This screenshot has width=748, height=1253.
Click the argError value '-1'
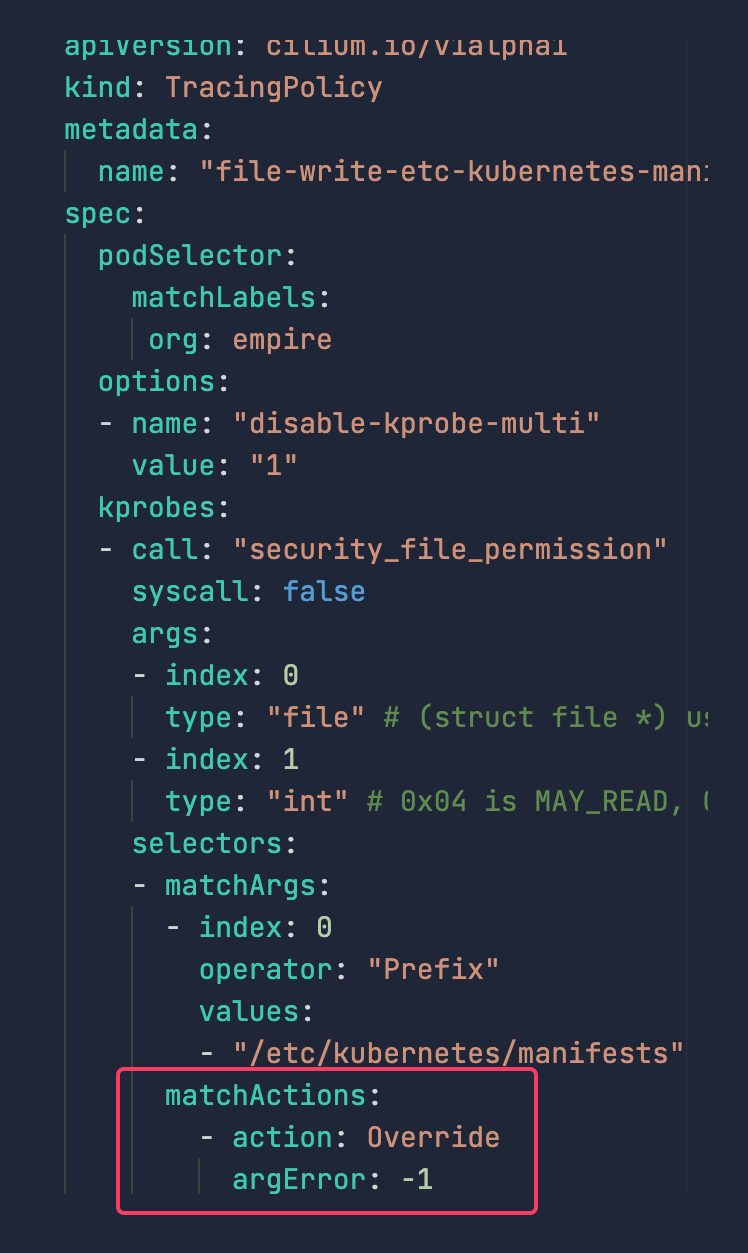click(x=416, y=1180)
